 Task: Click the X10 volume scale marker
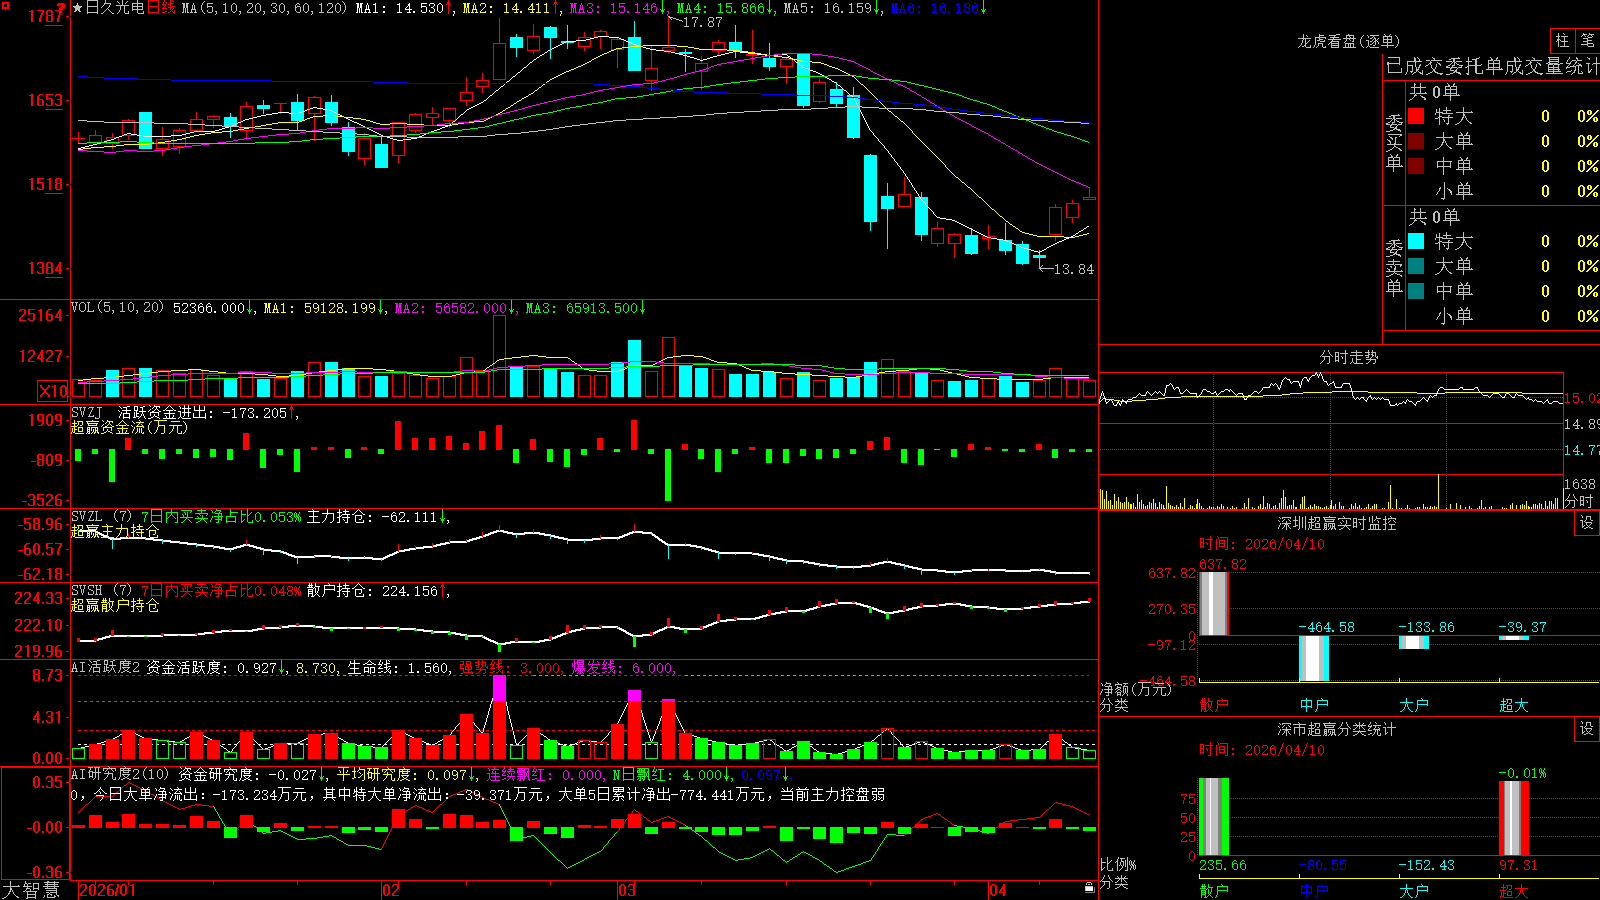coord(53,391)
